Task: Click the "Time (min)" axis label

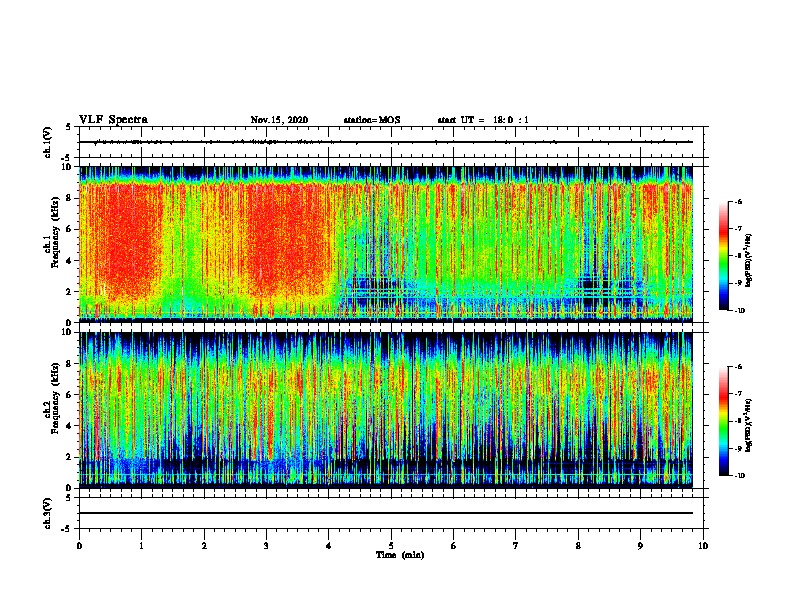Action: (x=400, y=555)
